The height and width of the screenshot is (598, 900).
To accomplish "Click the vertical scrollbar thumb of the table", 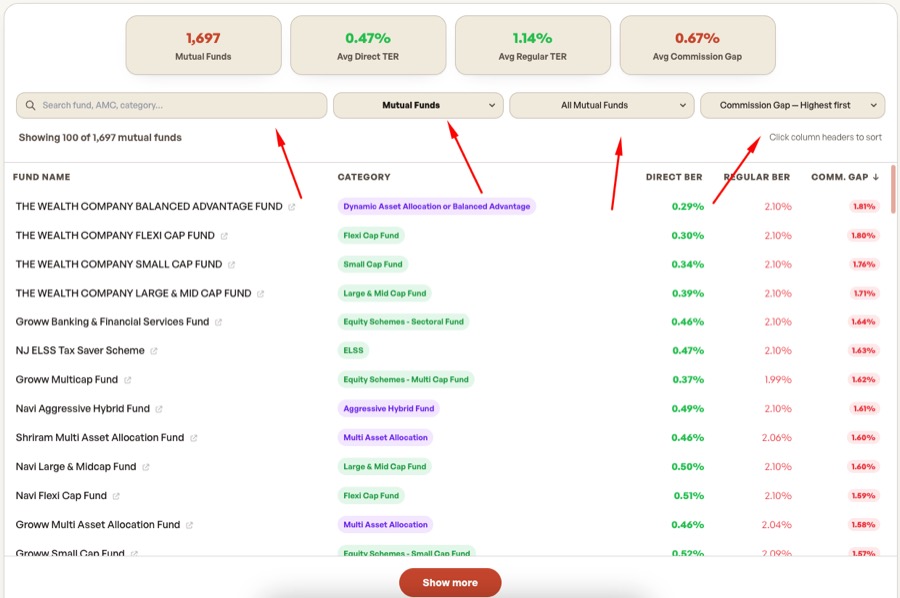I will pyautogui.click(x=893, y=189).
